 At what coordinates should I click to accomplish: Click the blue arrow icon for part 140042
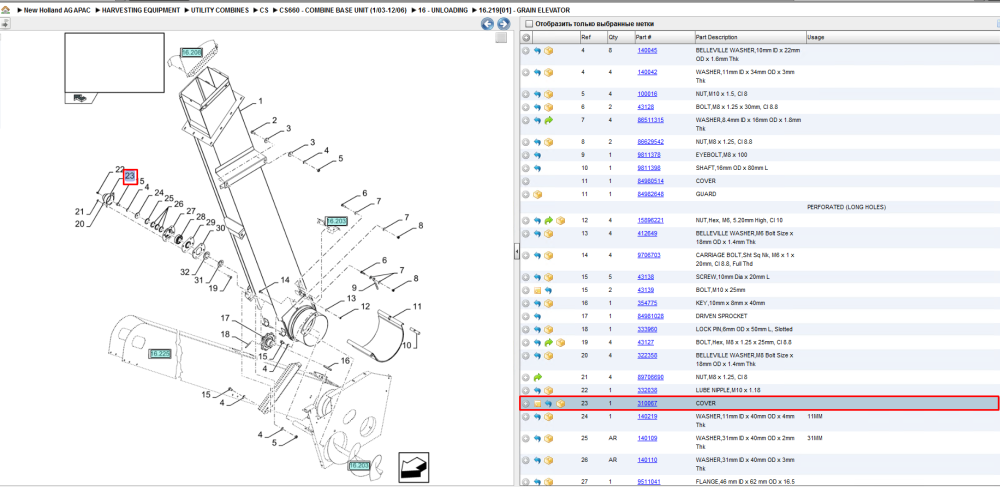(537, 73)
